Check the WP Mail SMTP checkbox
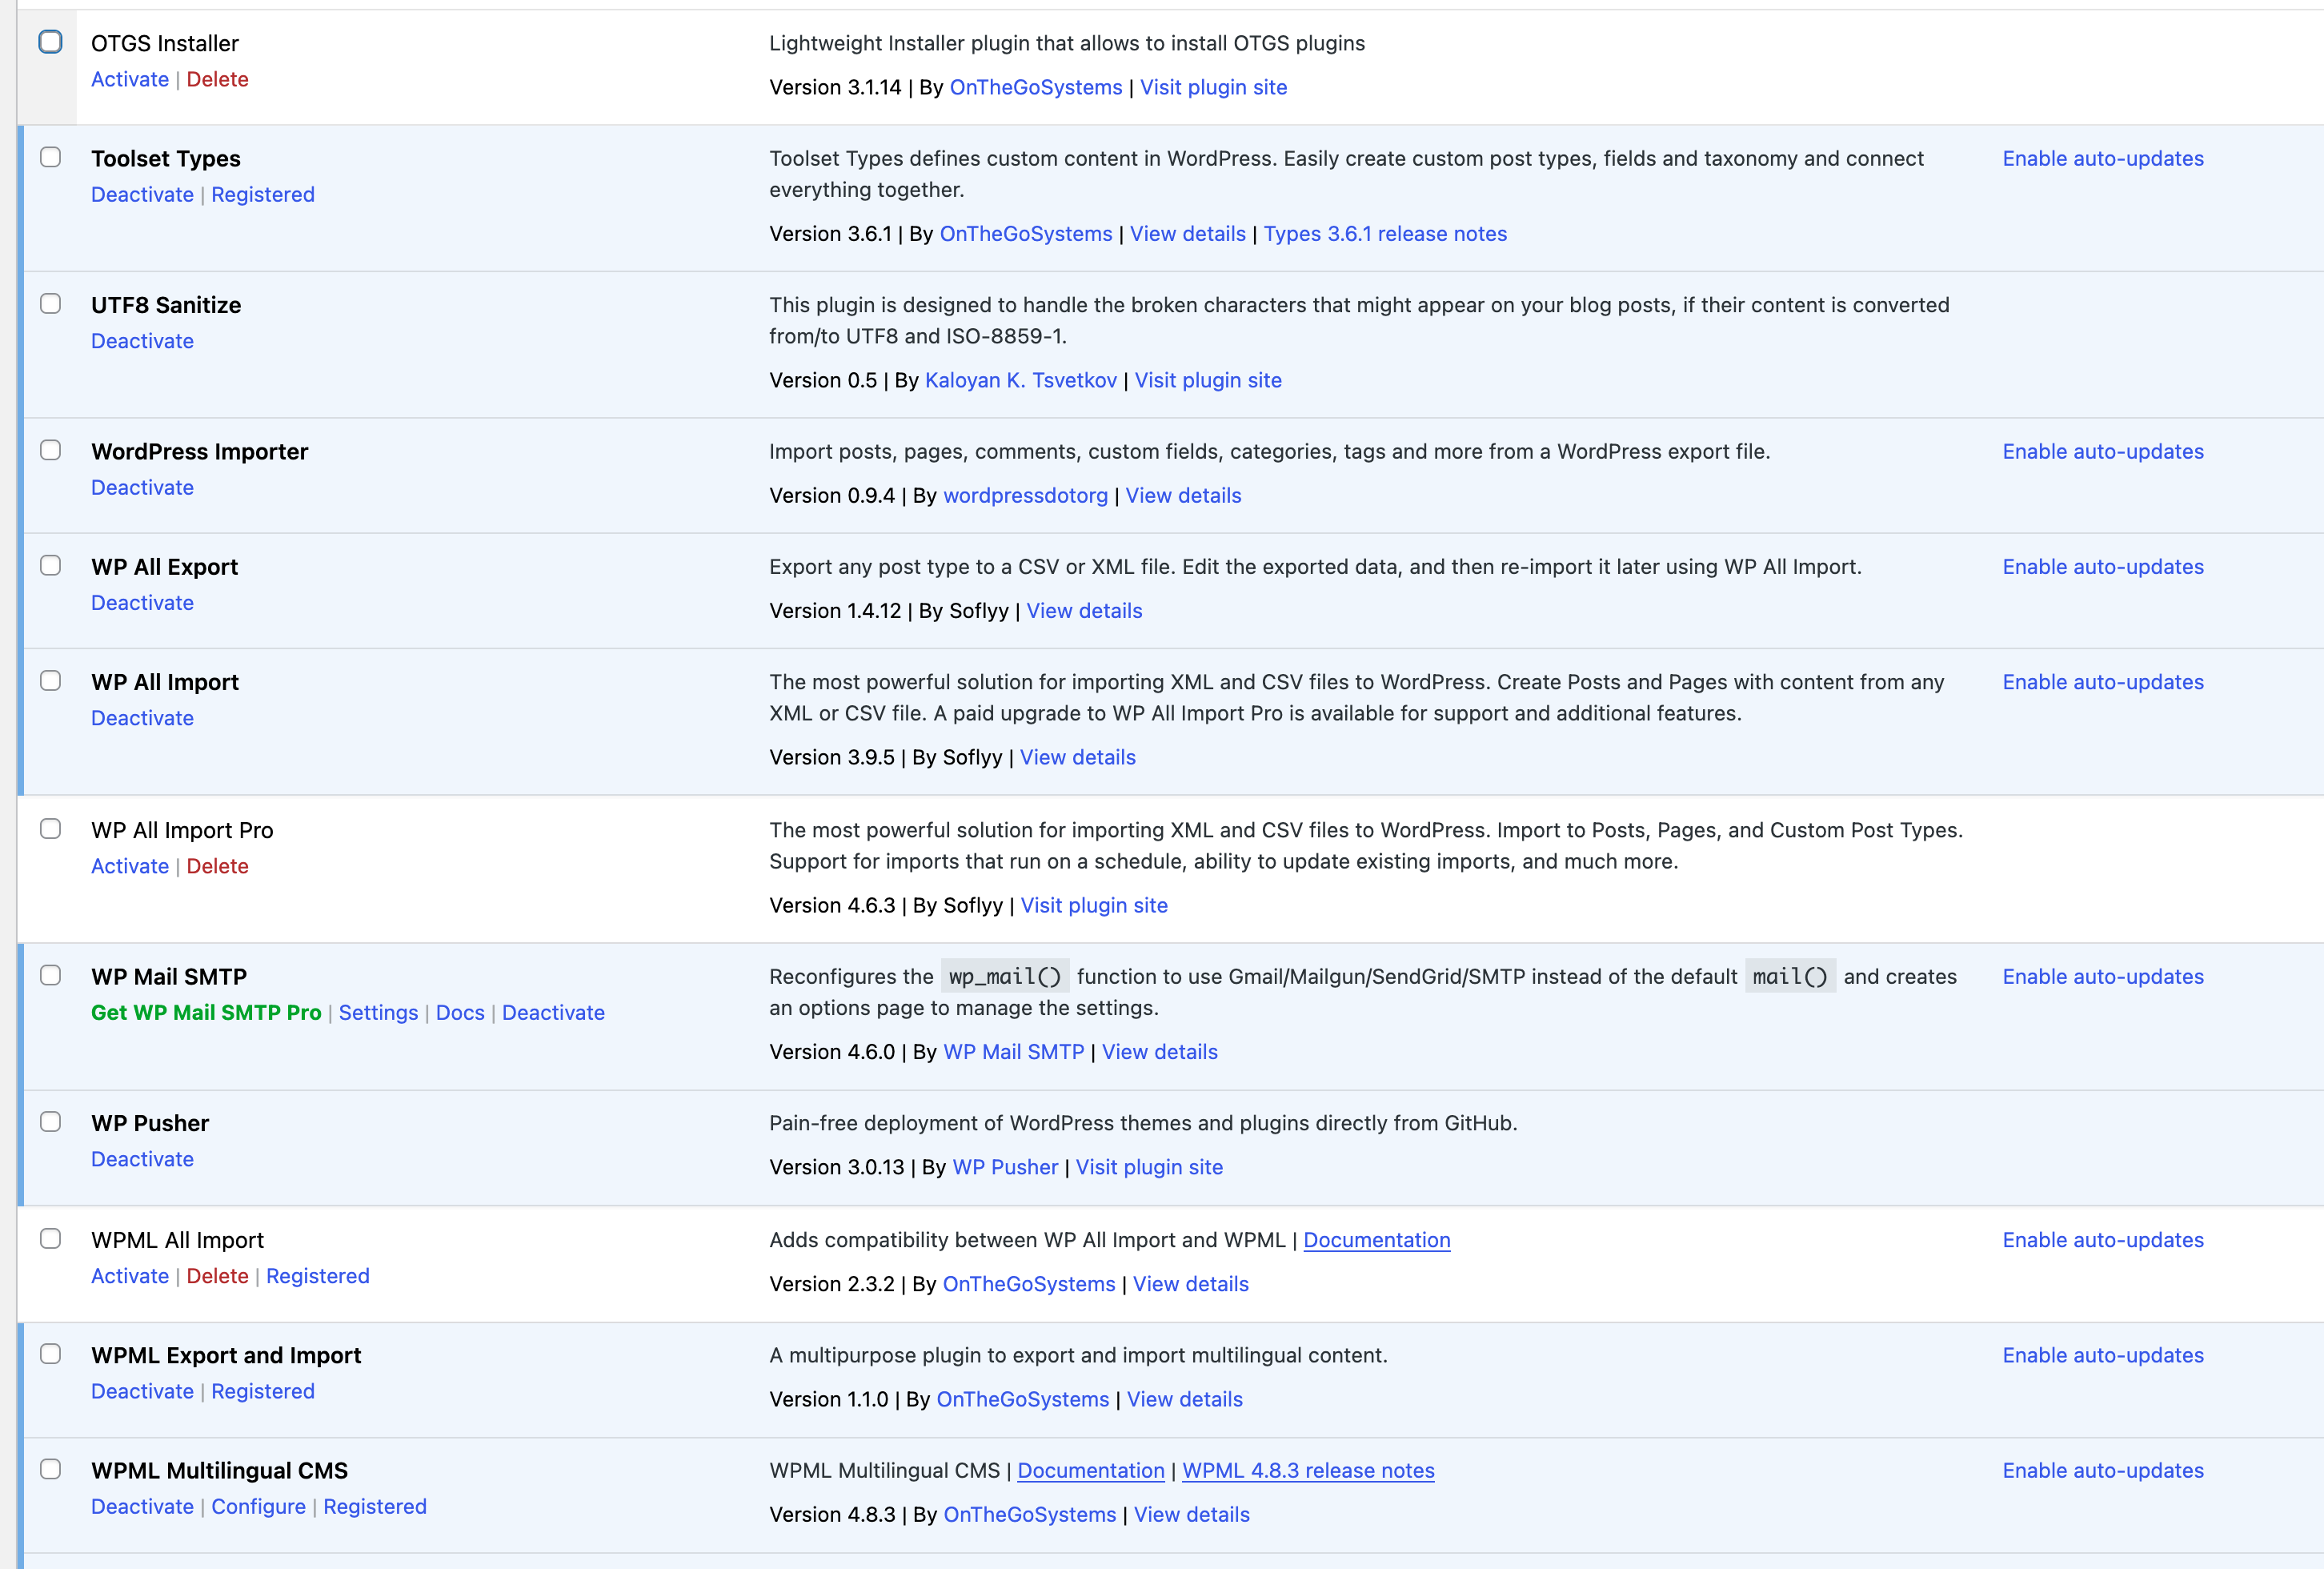Viewport: 2324px width, 1569px height. [x=50, y=975]
